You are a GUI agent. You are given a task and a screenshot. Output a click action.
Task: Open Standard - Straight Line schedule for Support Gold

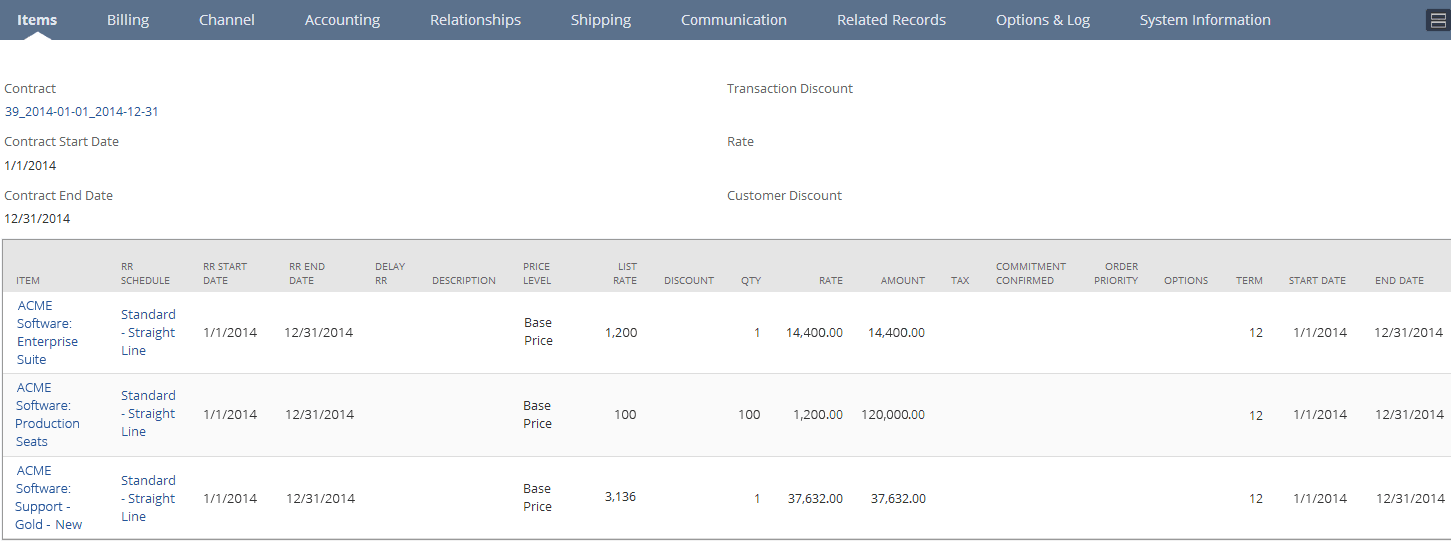tap(148, 498)
